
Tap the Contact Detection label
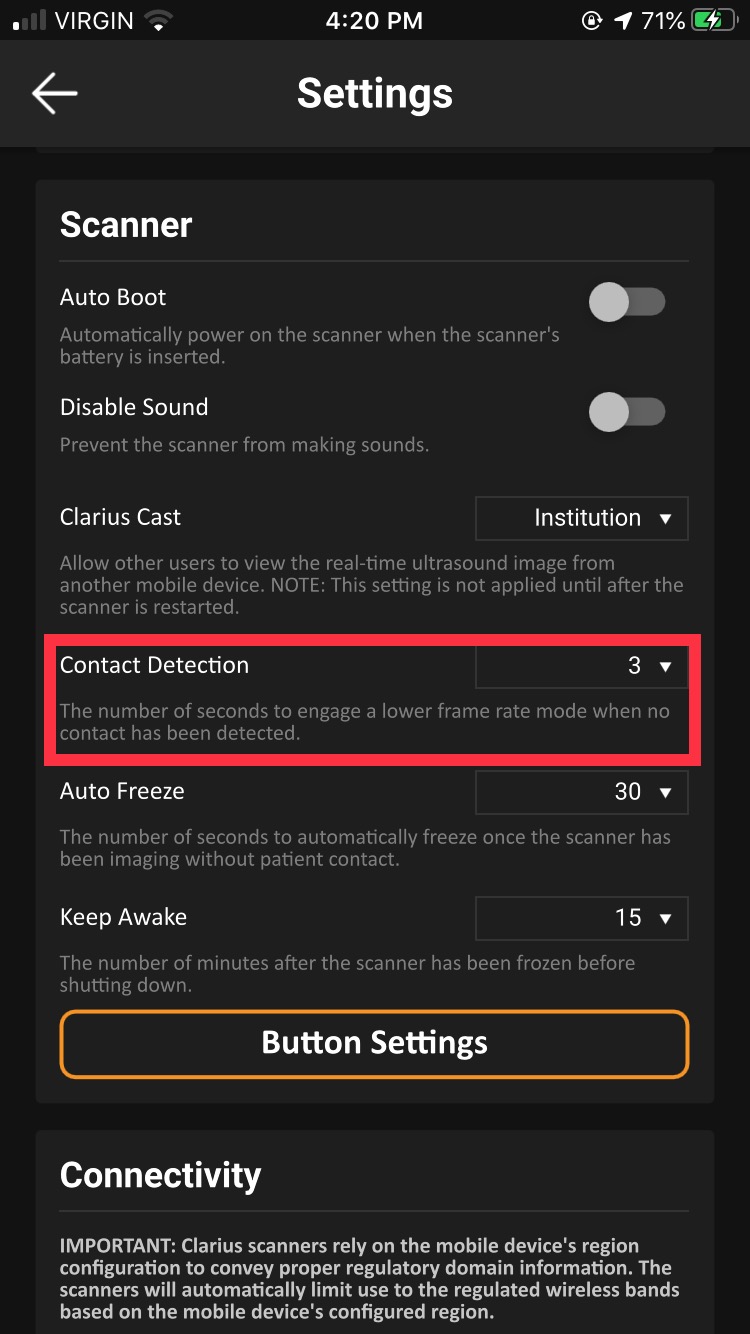[154, 665]
